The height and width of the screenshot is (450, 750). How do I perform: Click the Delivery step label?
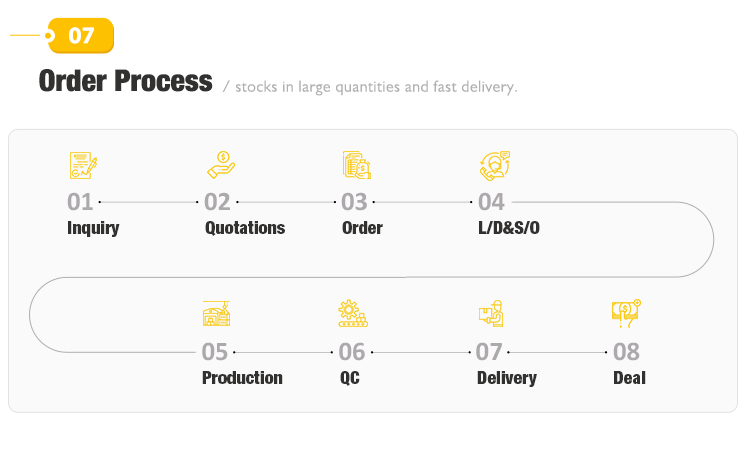click(507, 378)
